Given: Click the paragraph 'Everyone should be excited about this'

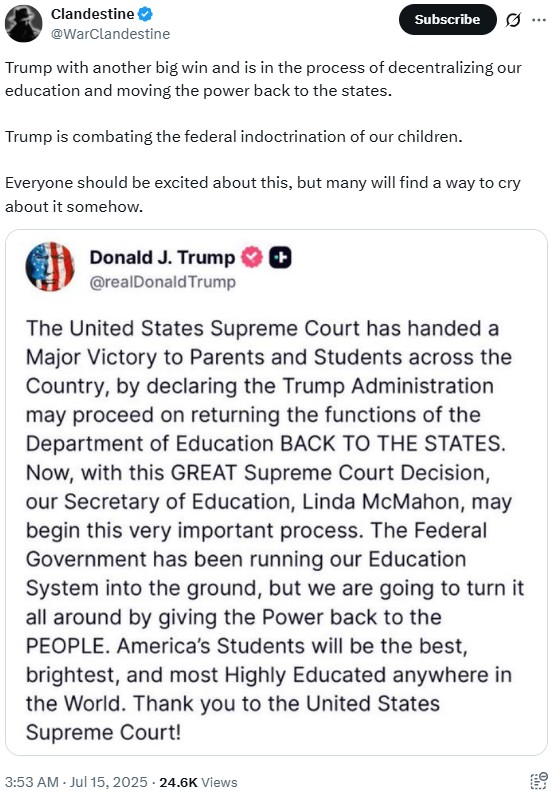Looking at the screenshot, I should pyautogui.click(x=263, y=194).
